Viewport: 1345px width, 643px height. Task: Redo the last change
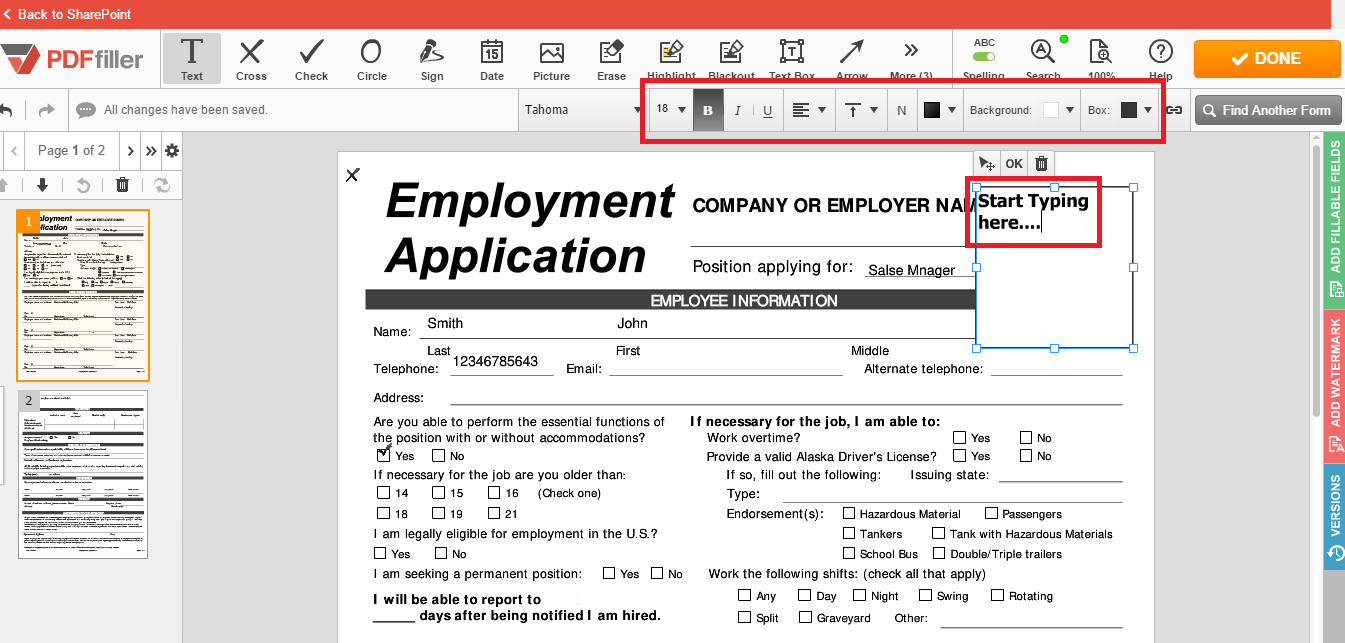pyautogui.click(x=46, y=110)
